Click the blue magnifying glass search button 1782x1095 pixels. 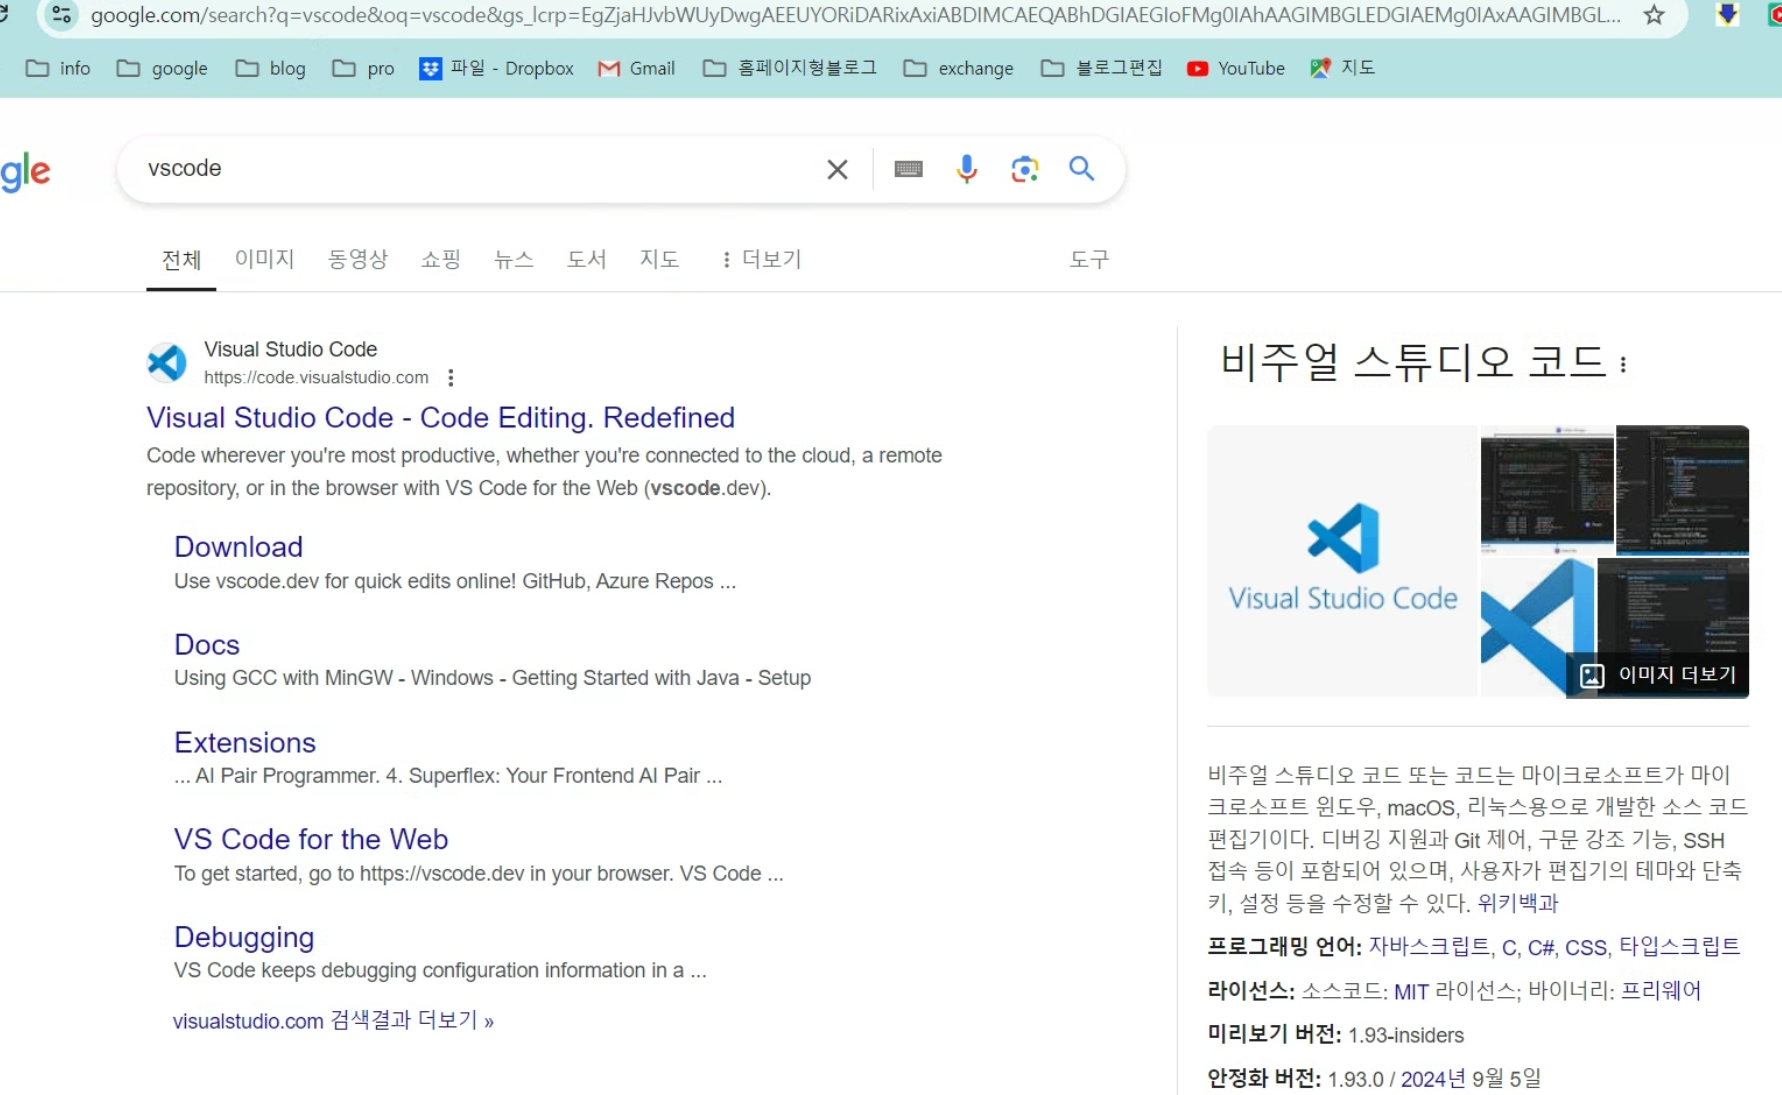pyautogui.click(x=1081, y=168)
